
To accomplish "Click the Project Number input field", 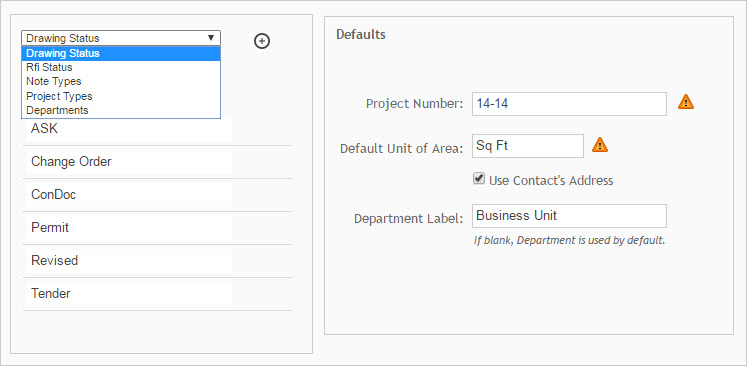I will click(569, 104).
